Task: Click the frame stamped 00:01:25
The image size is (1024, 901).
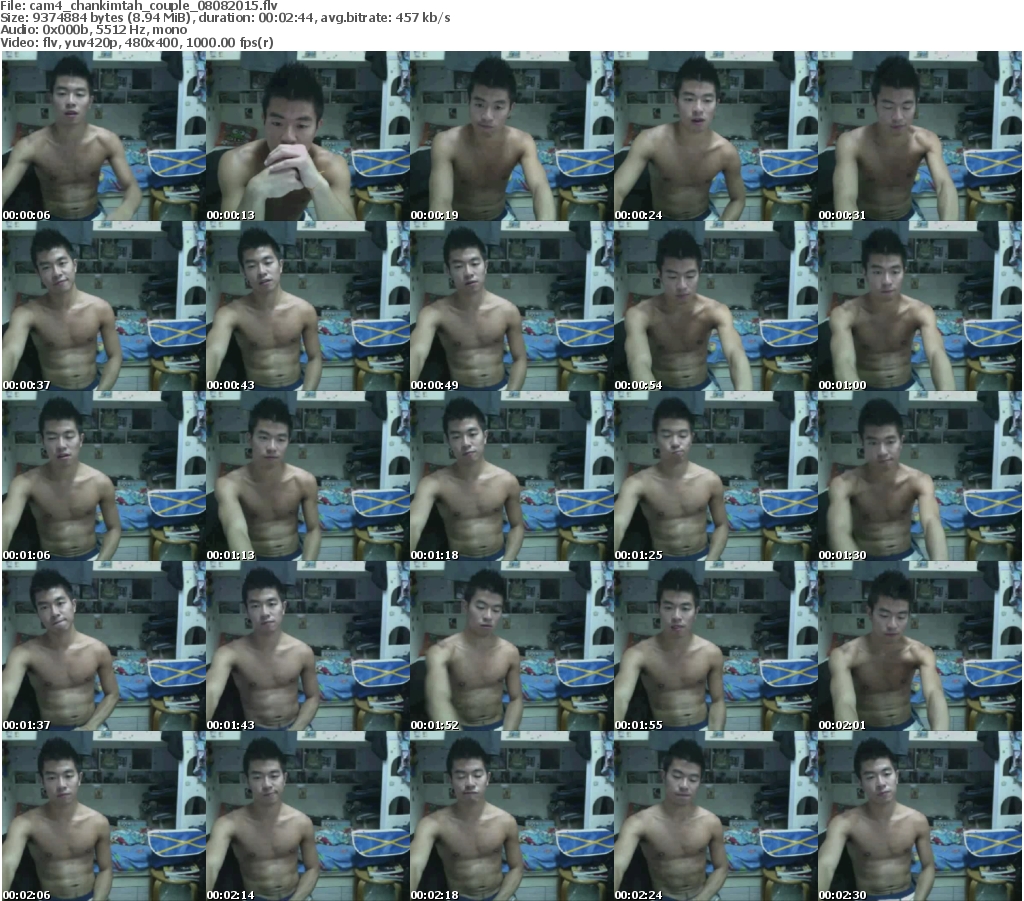Action: (715, 476)
